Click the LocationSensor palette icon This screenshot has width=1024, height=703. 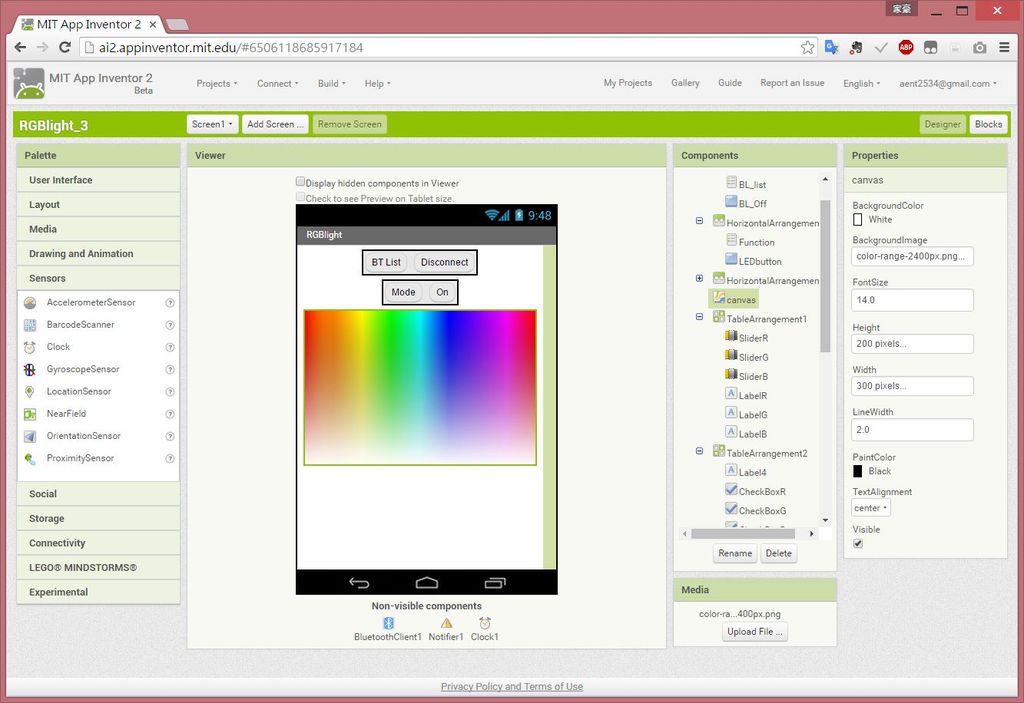[x=30, y=391]
